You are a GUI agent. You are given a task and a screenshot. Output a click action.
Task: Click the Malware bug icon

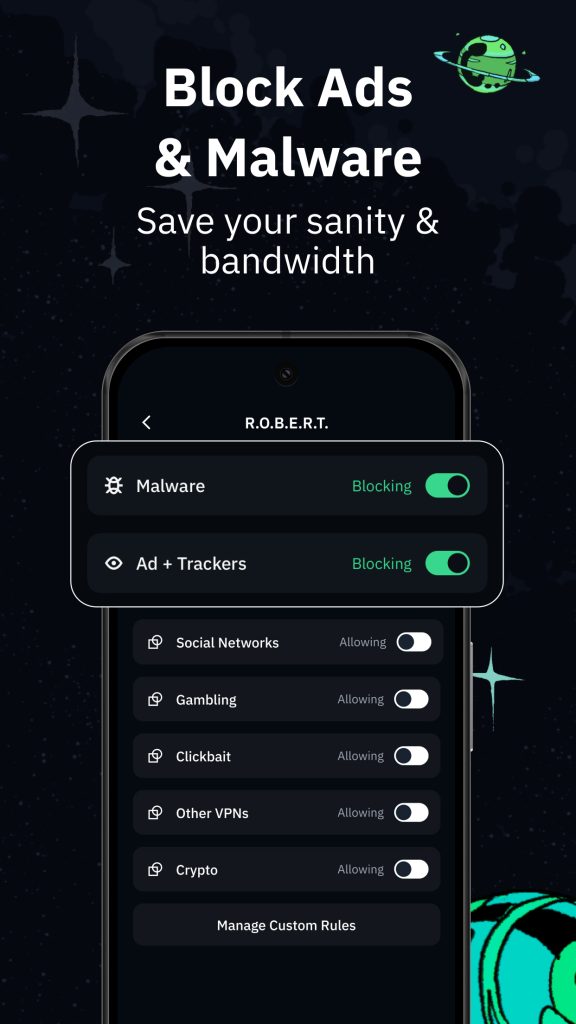[114, 485]
